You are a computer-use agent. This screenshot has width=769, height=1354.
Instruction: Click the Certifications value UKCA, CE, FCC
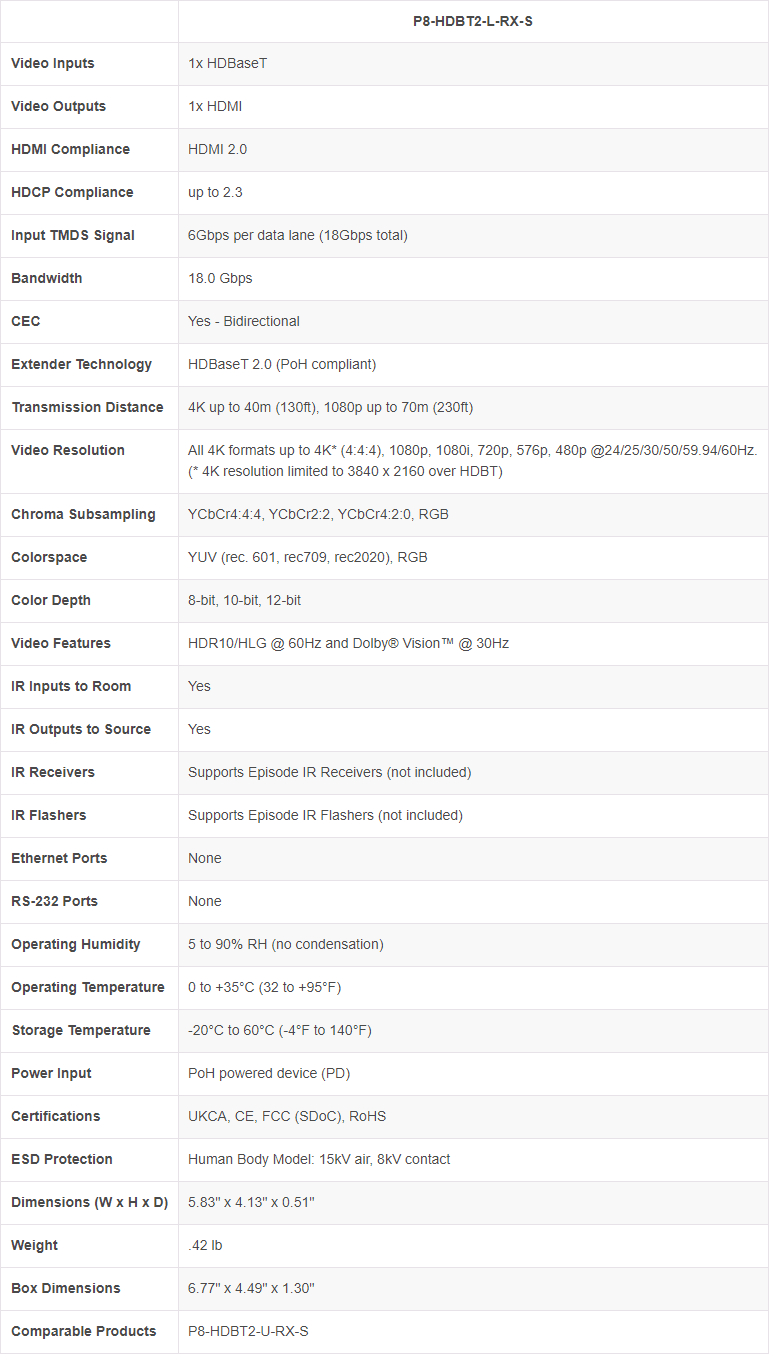286,1116
